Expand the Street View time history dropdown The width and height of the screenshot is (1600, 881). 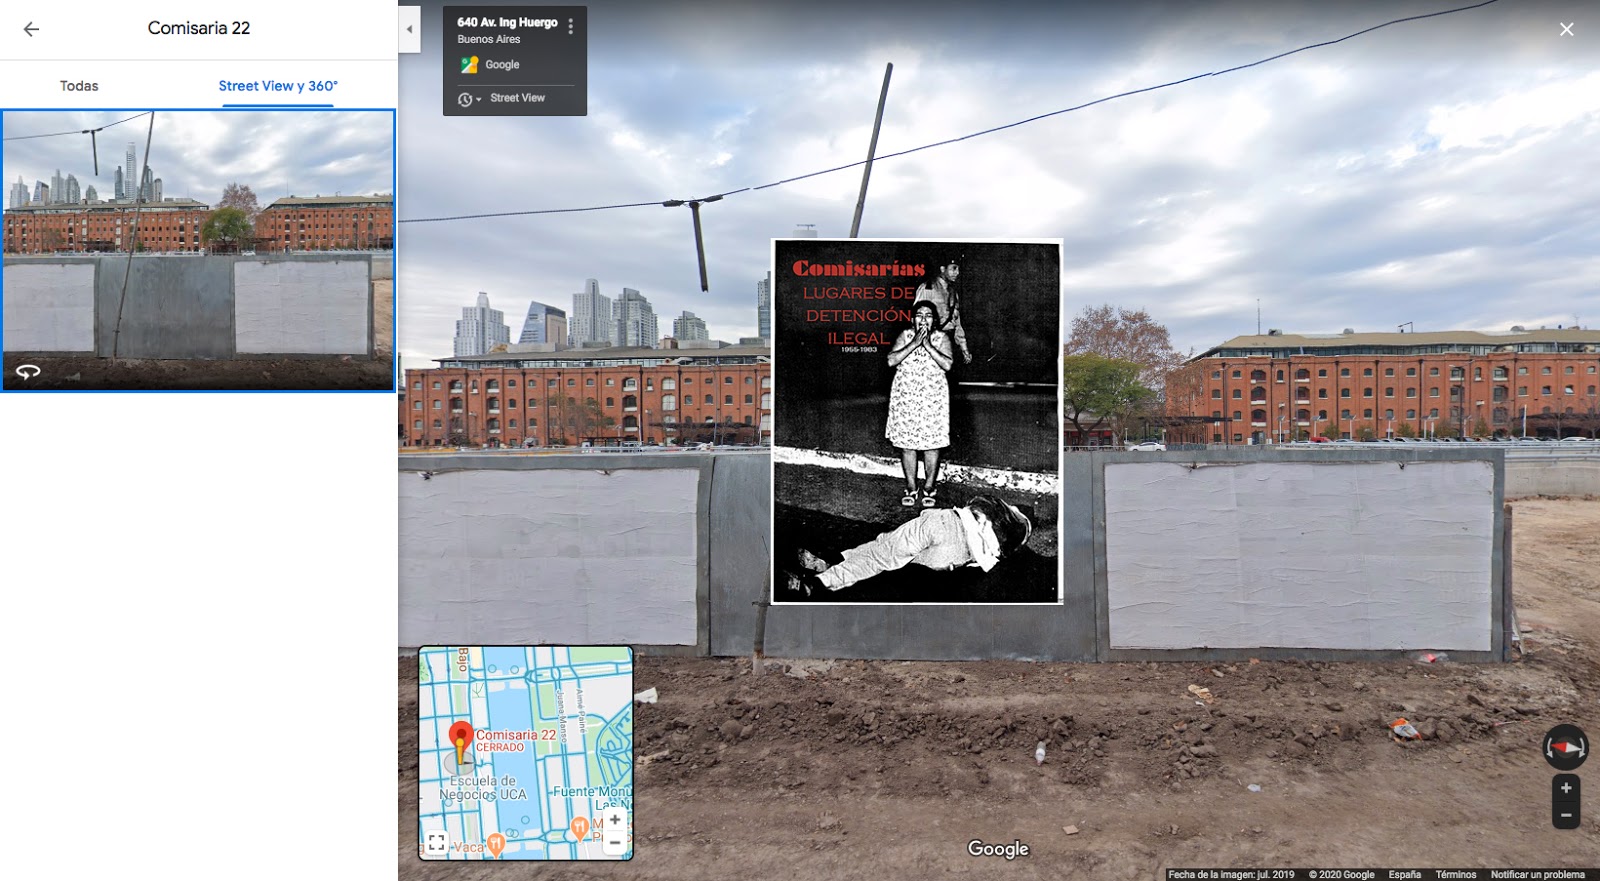(x=469, y=99)
